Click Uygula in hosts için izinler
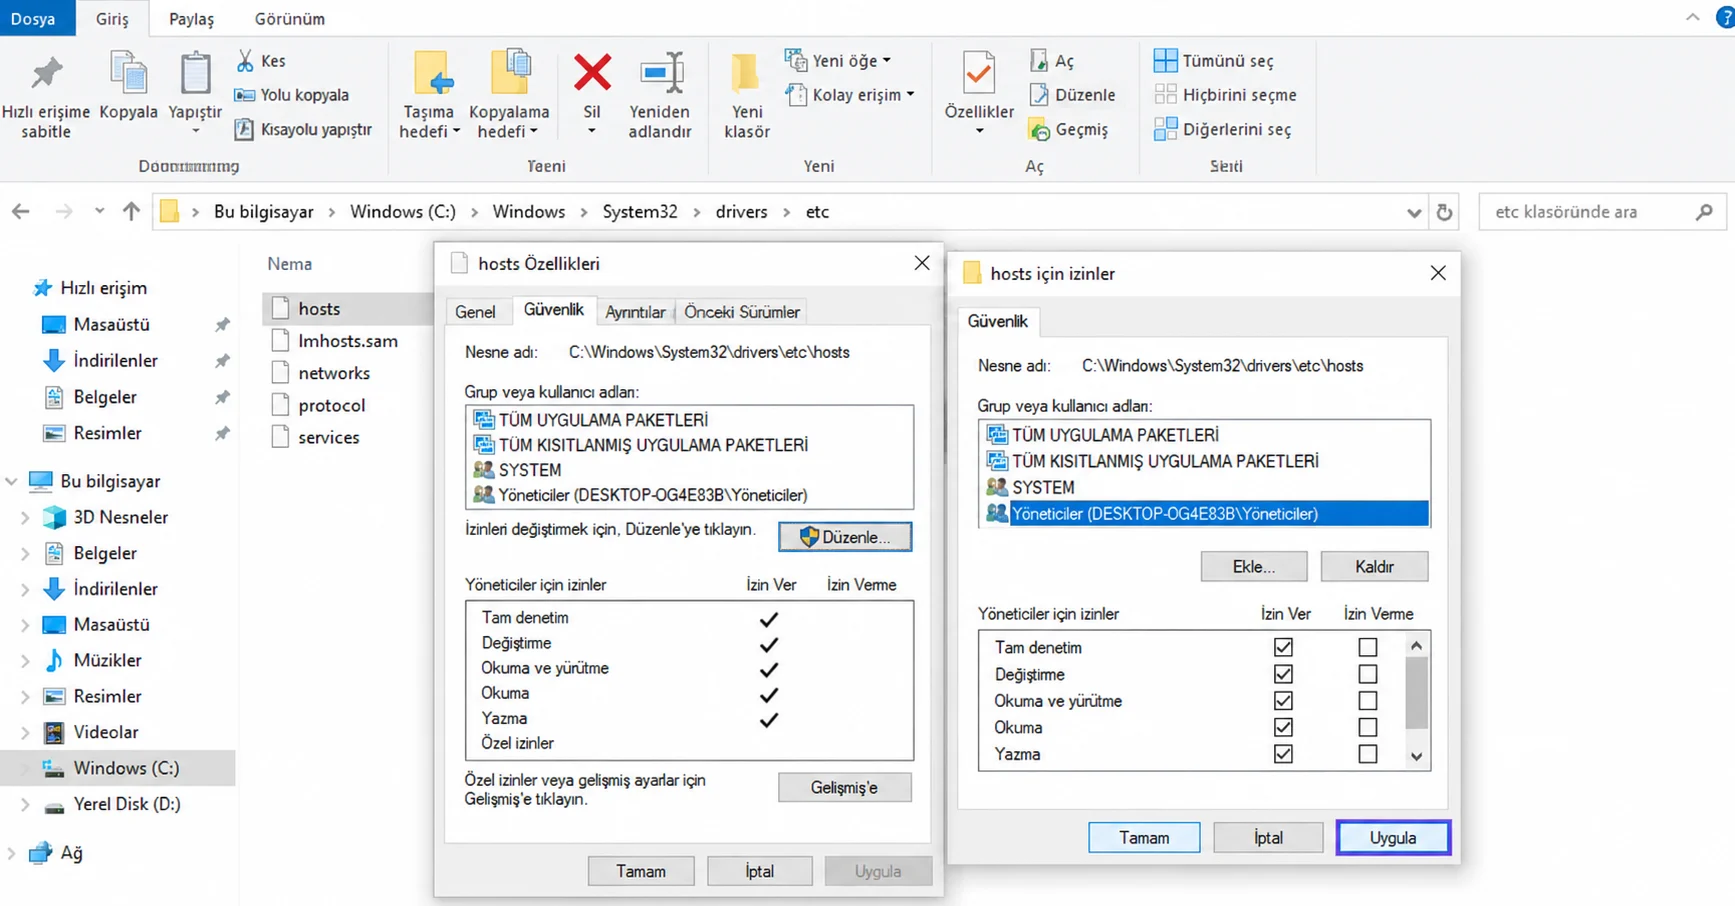 coord(1393,838)
